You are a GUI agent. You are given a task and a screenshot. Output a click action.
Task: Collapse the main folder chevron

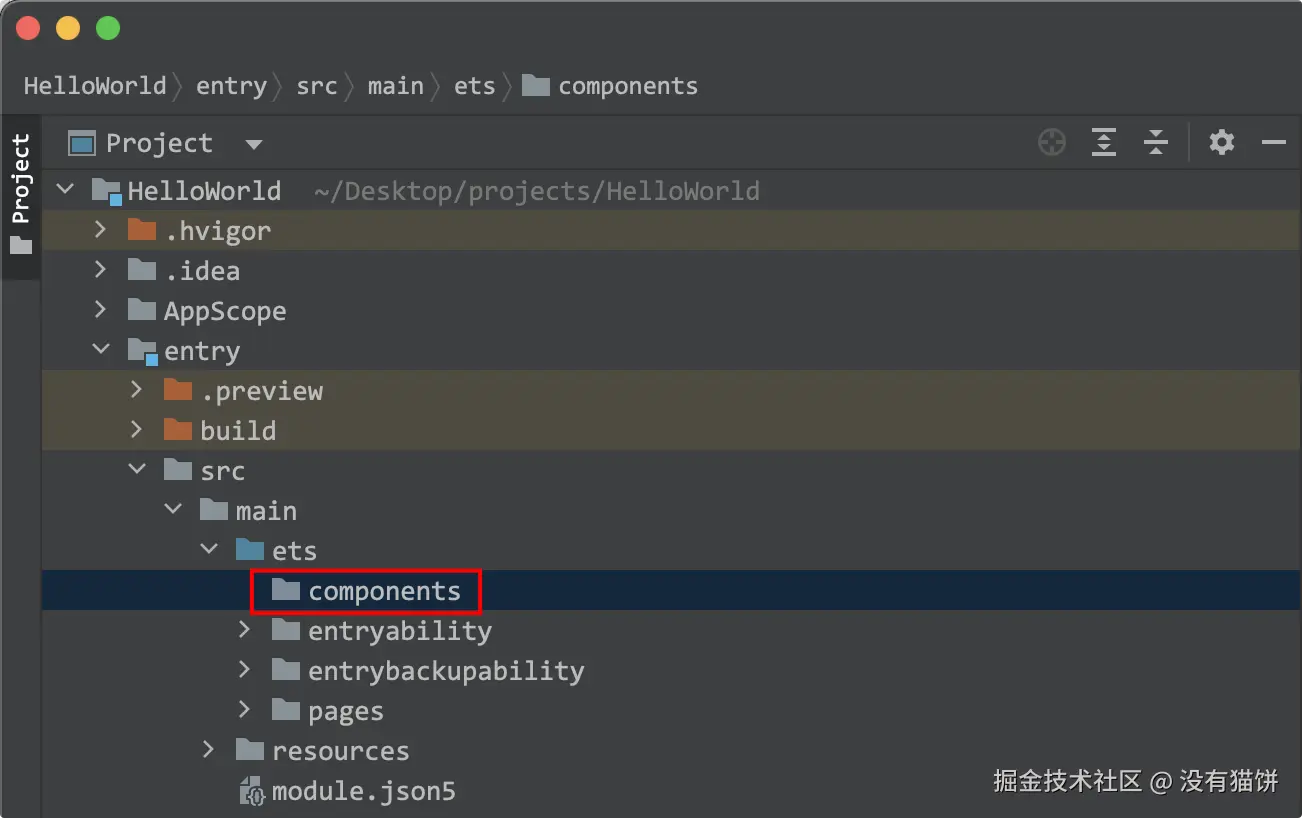[174, 510]
